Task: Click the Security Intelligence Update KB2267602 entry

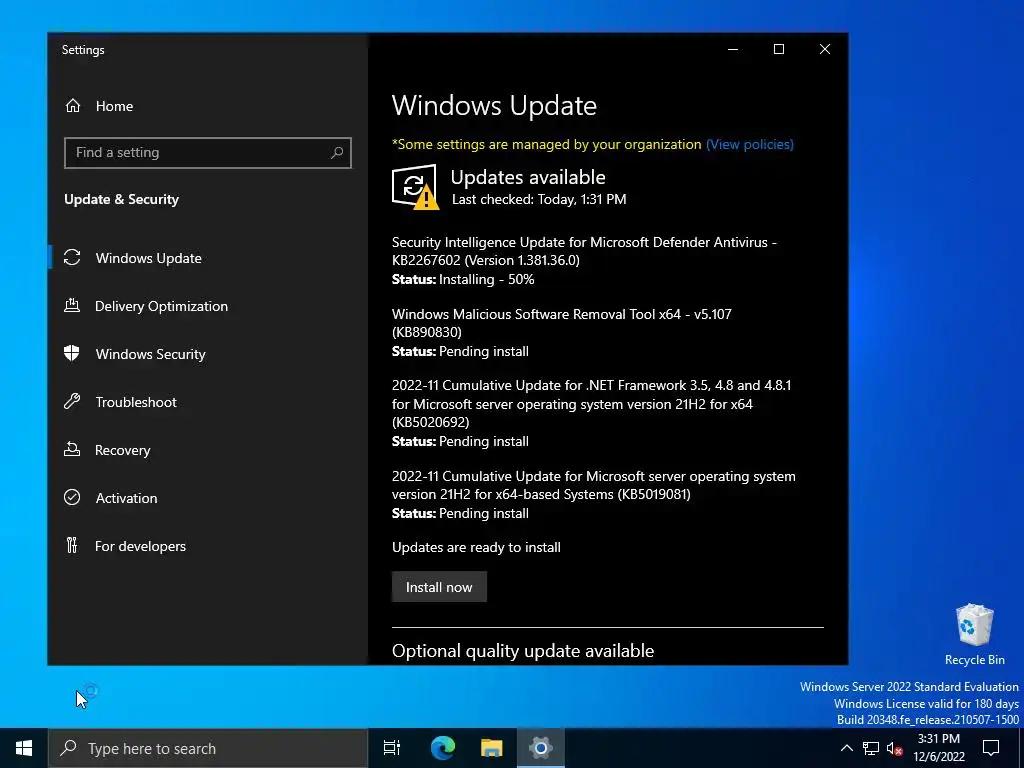Action: click(584, 261)
